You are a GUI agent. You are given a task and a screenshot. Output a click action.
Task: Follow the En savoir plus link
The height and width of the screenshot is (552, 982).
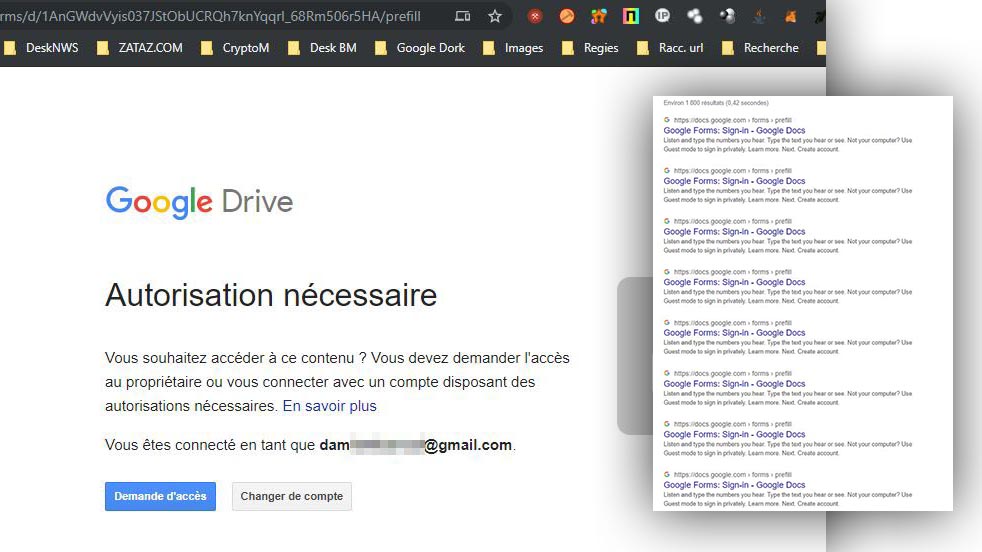[x=329, y=406]
